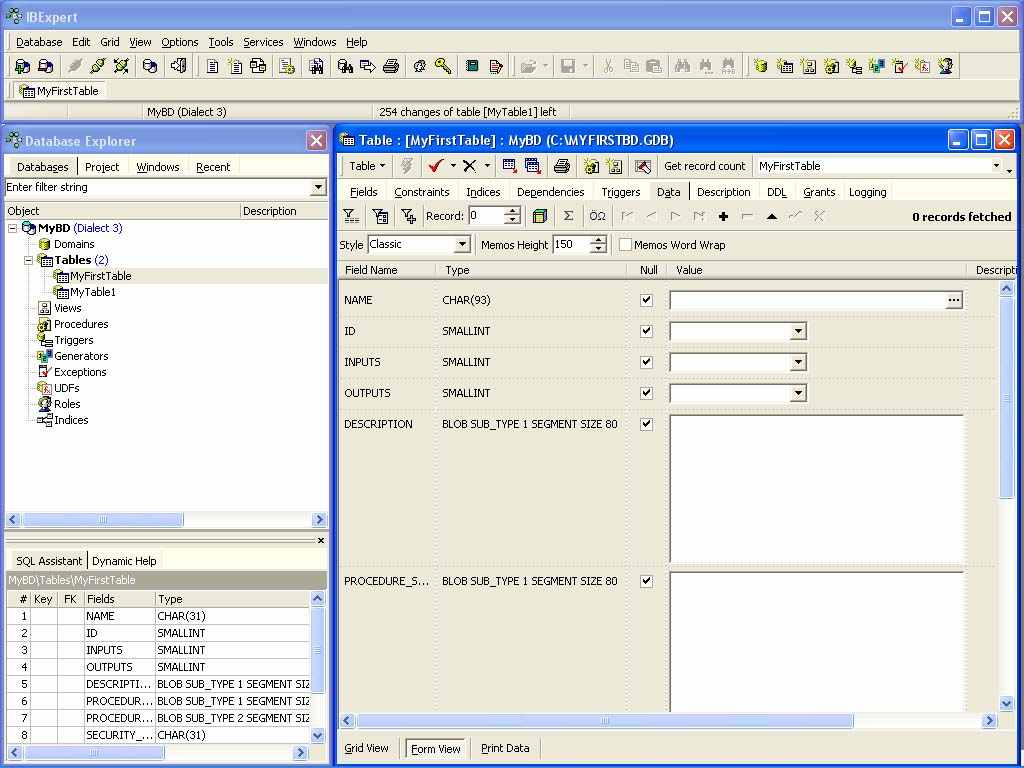Click the green Commit checkmark in Table toolbar

pos(436,166)
